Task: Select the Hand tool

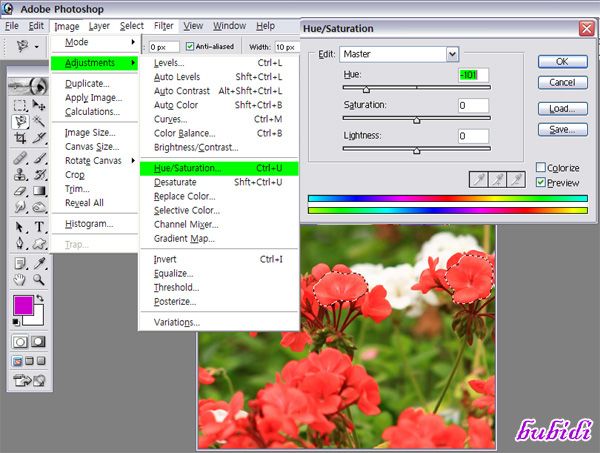Action: (20, 280)
